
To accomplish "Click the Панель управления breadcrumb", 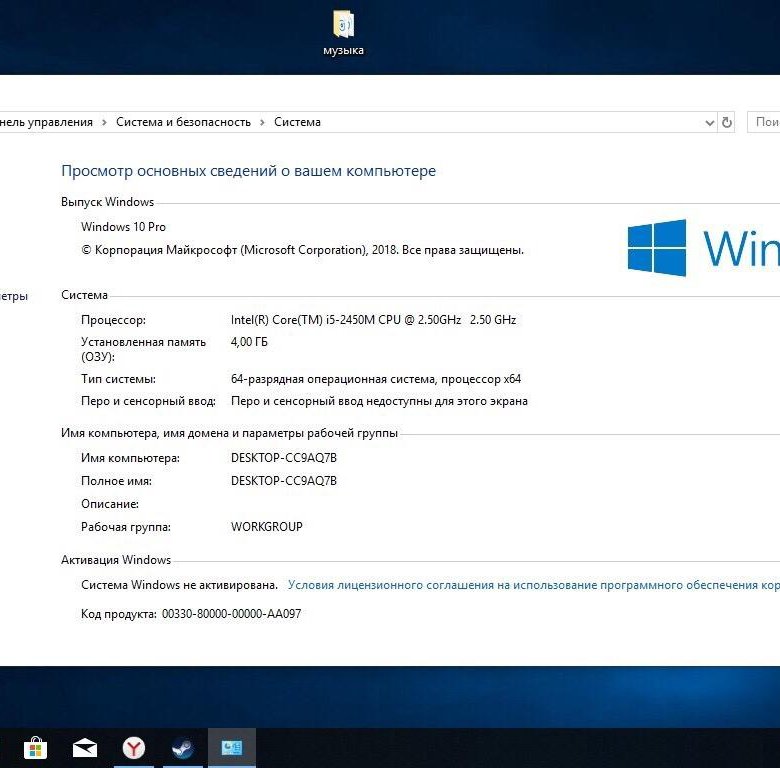I will (x=46, y=122).
